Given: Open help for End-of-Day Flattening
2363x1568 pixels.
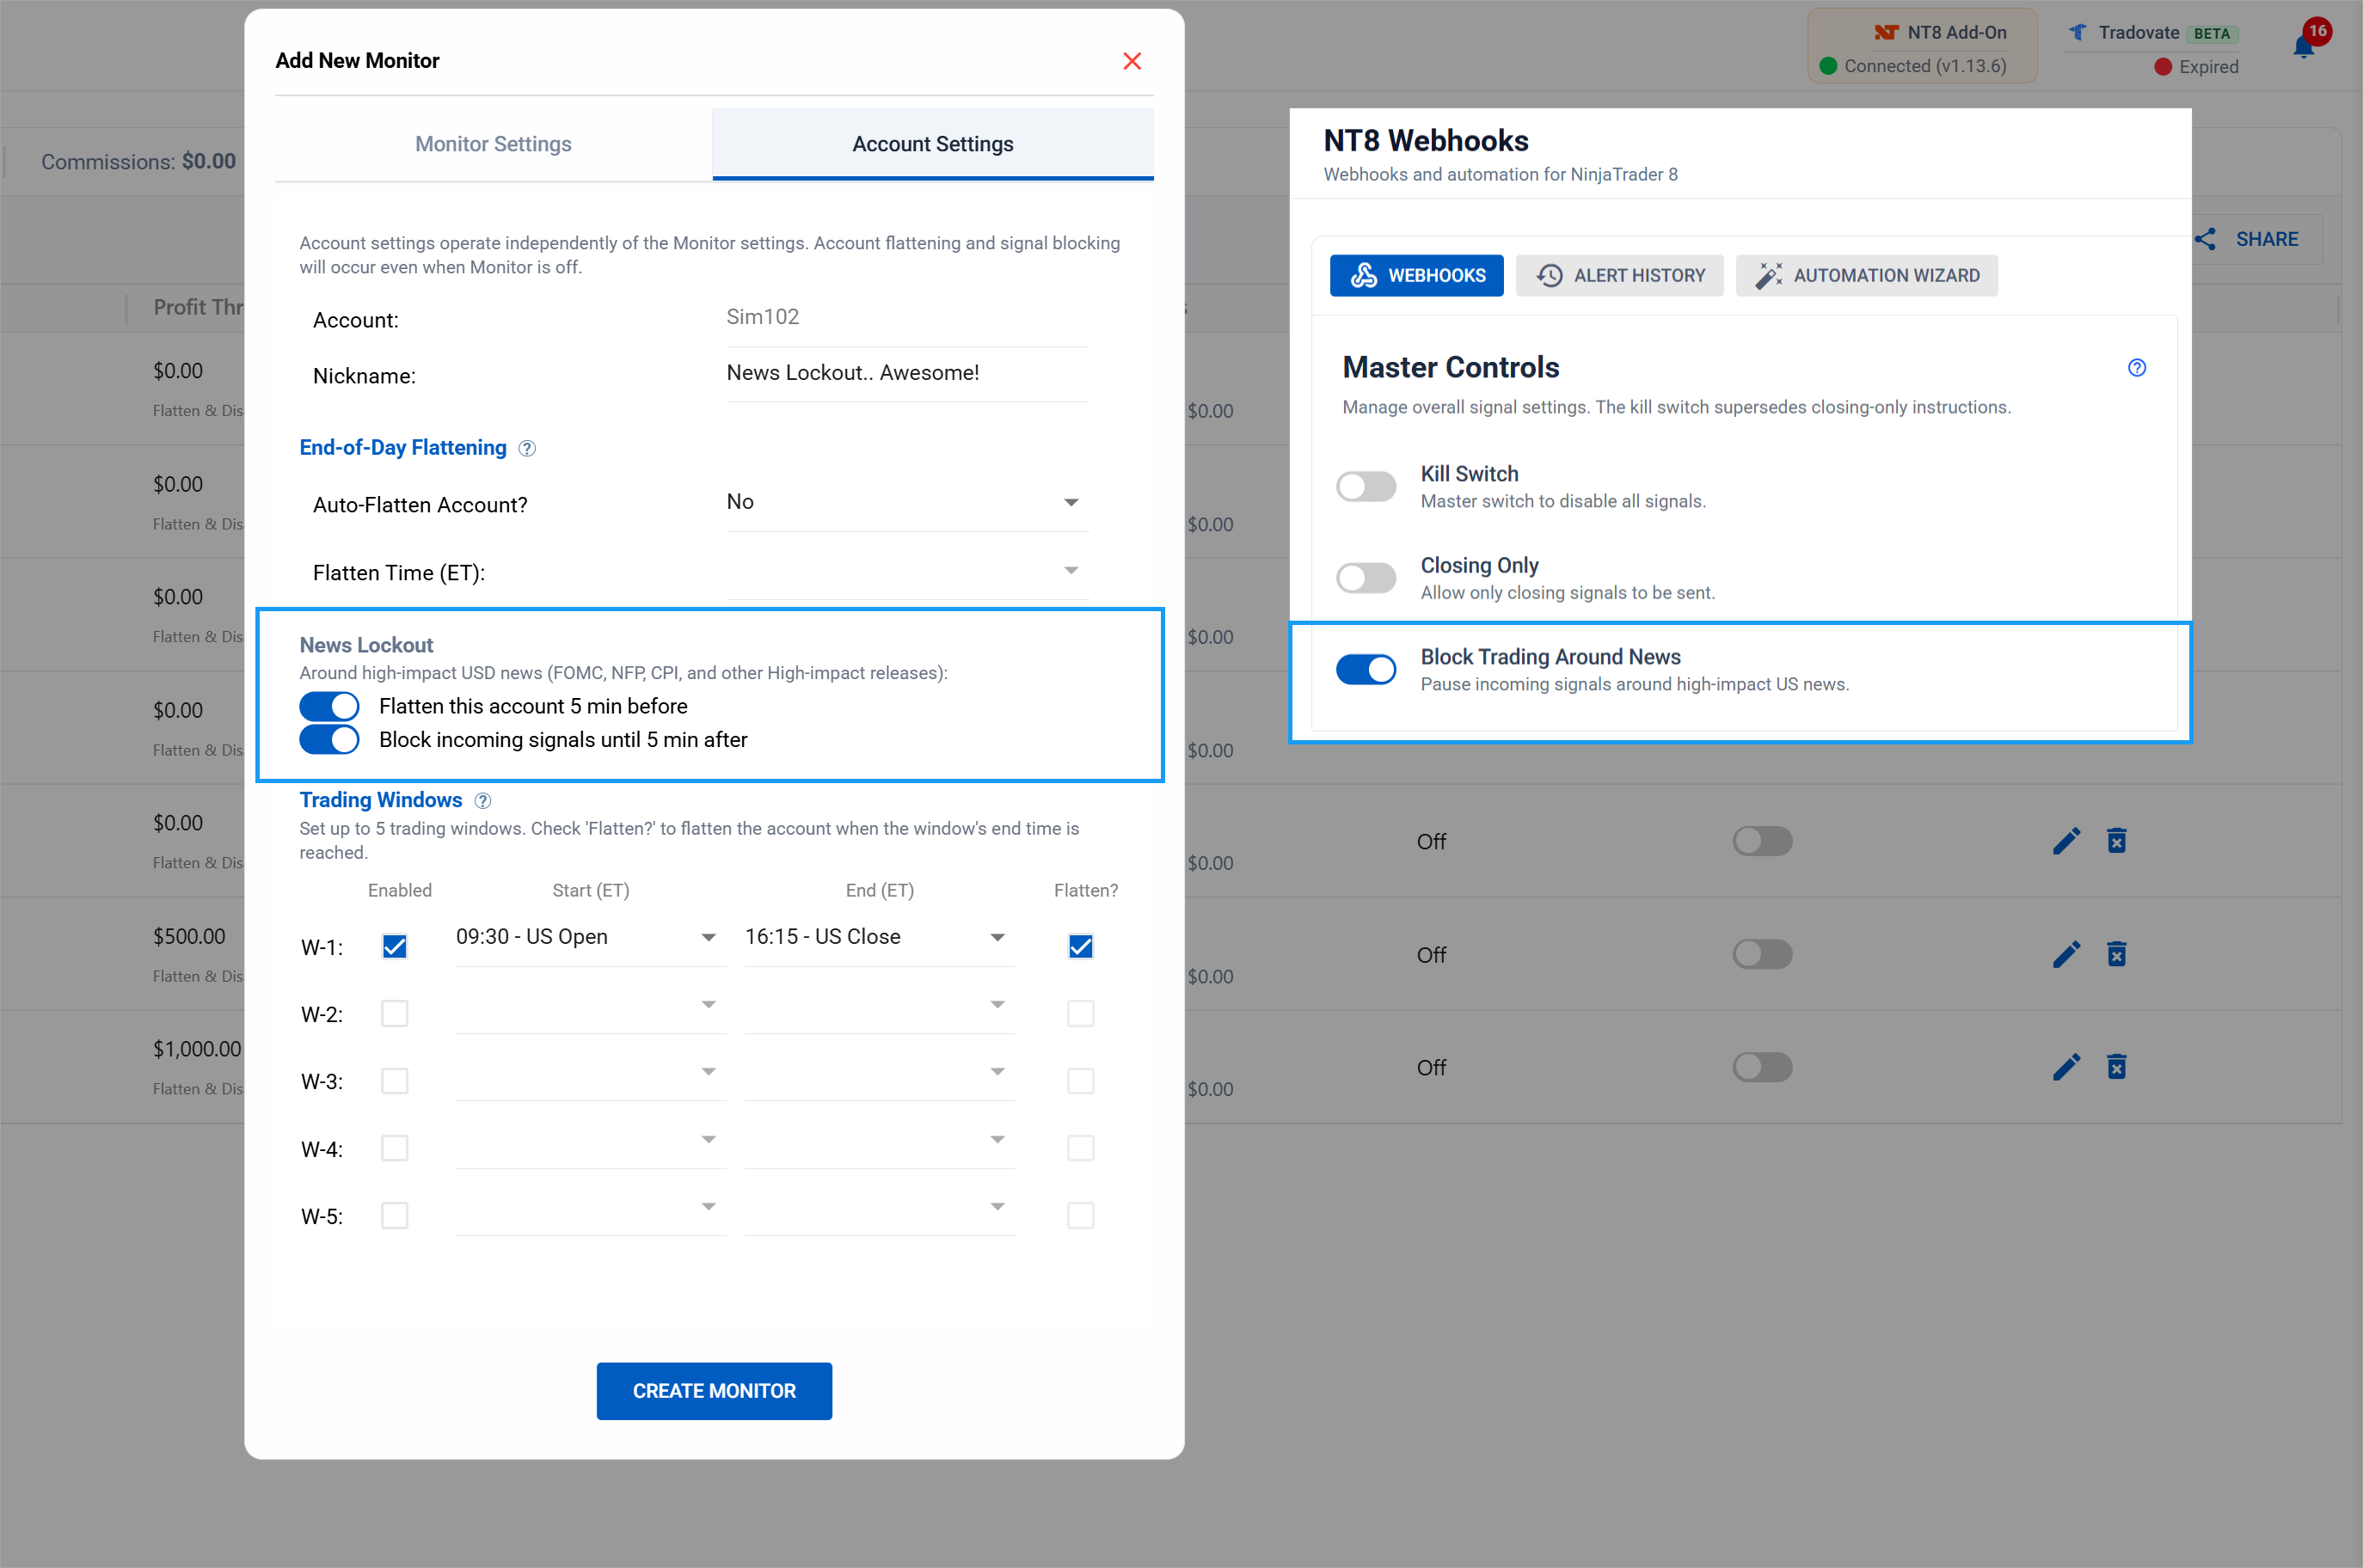Looking at the screenshot, I should tap(527, 449).
